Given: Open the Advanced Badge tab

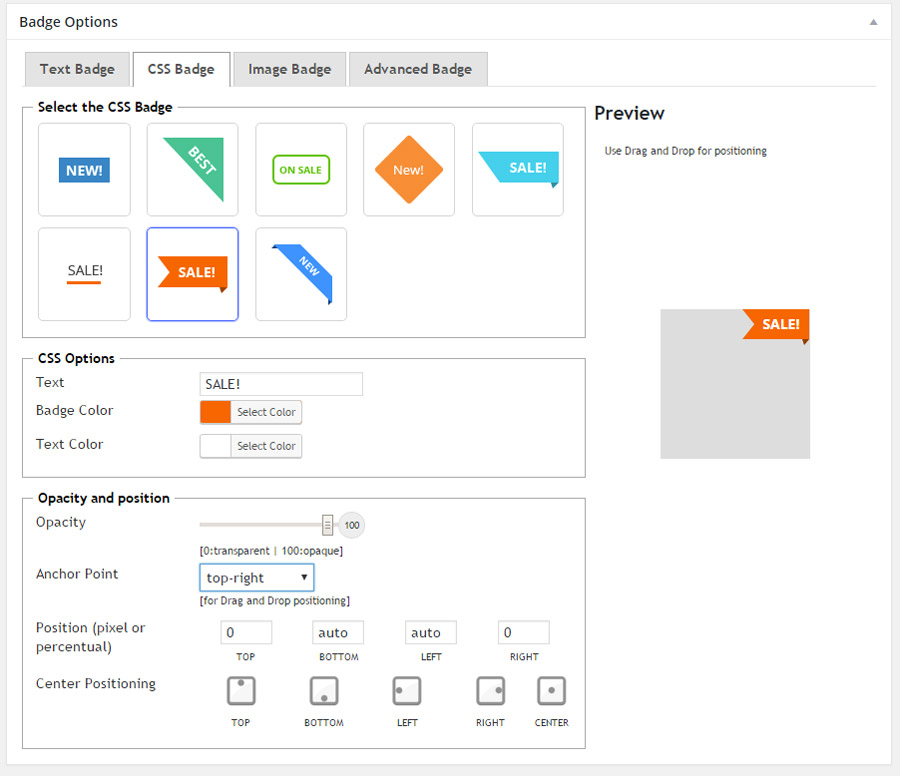Looking at the screenshot, I should [x=418, y=69].
